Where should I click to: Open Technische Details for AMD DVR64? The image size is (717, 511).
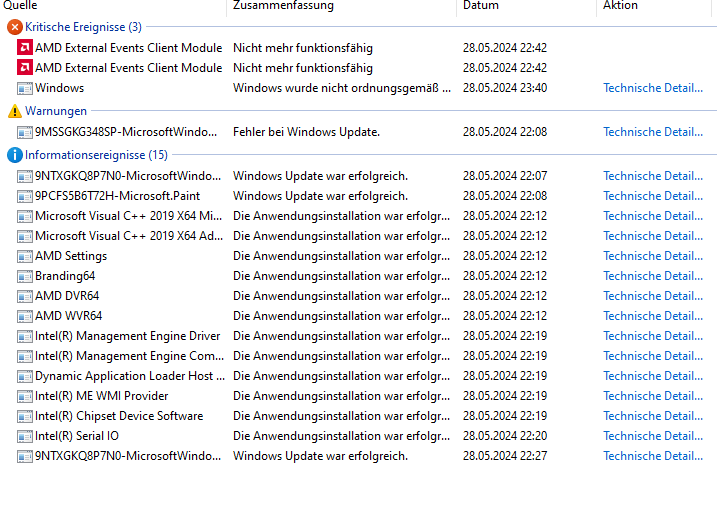[x=653, y=296]
